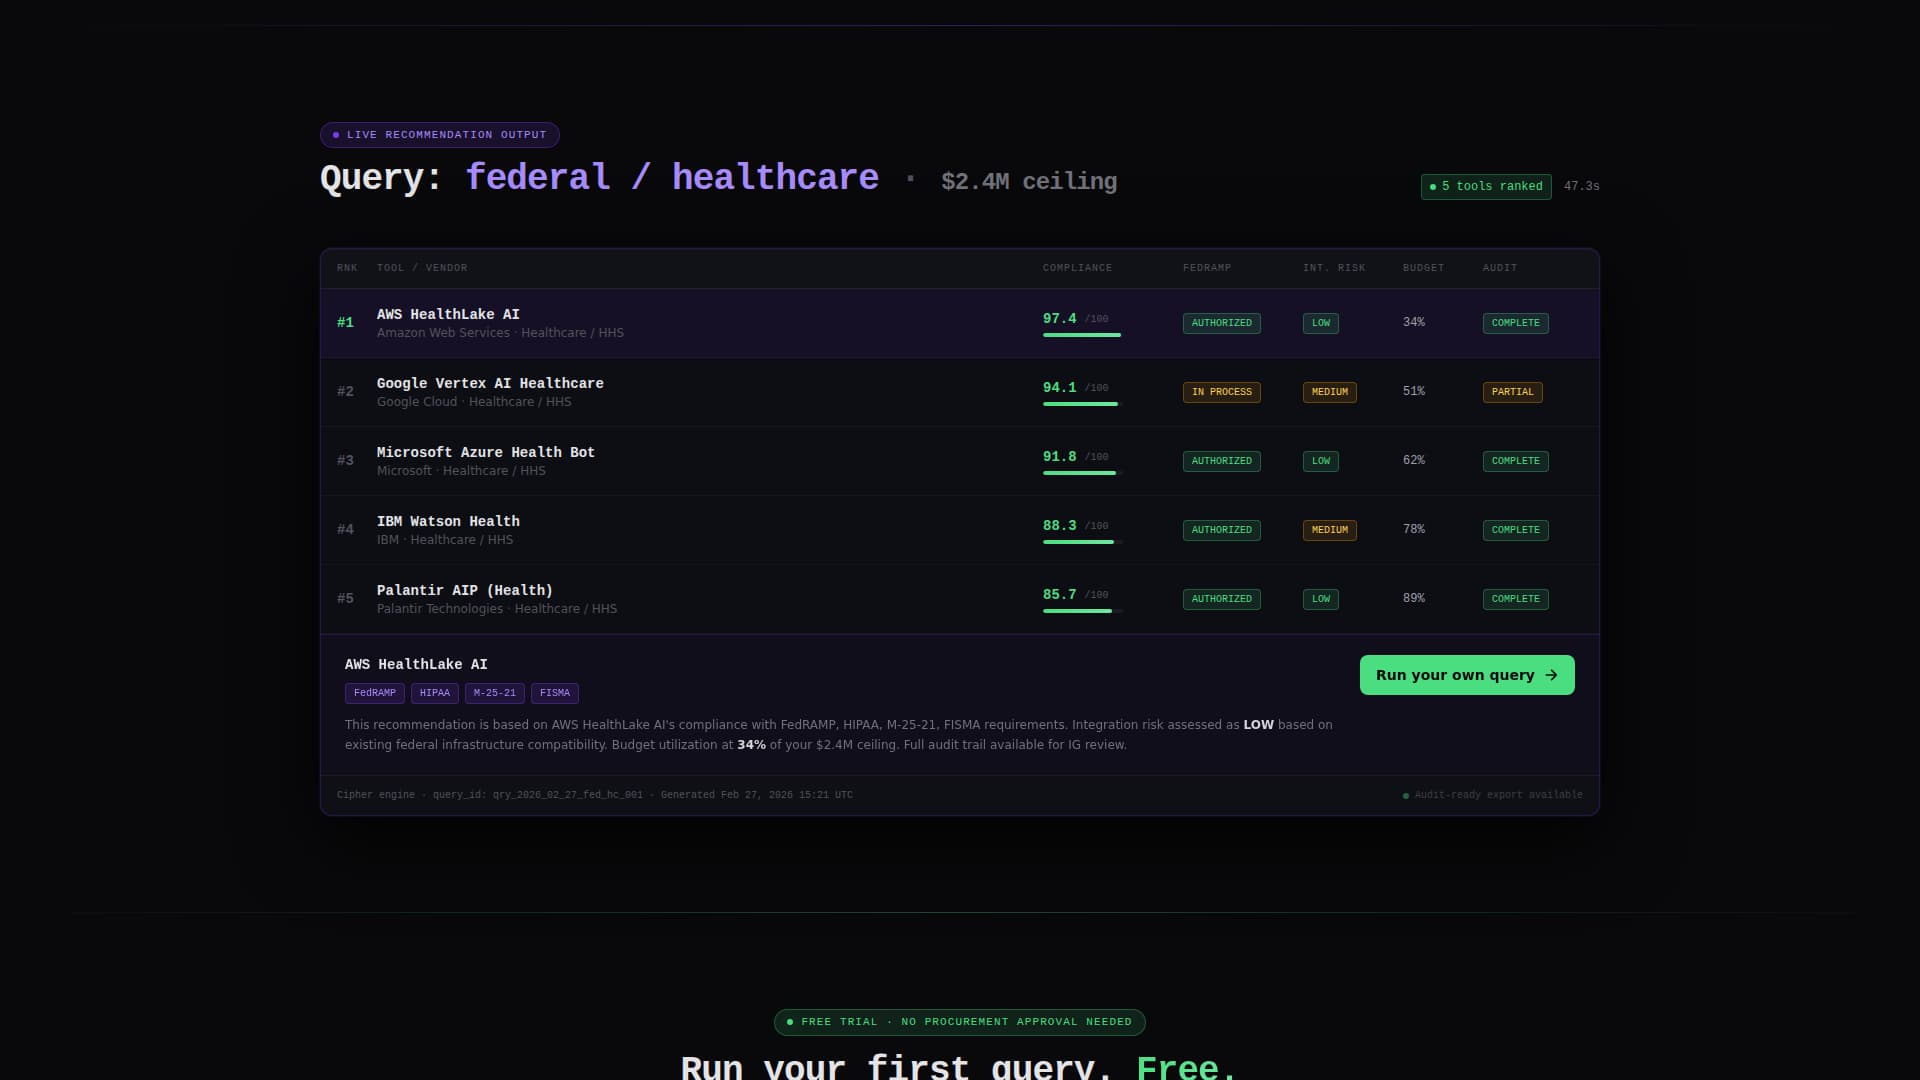The image size is (1920, 1080).
Task: Click AUTHORIZED badge in Palantir row
Action: click(x=1222, y=599)
